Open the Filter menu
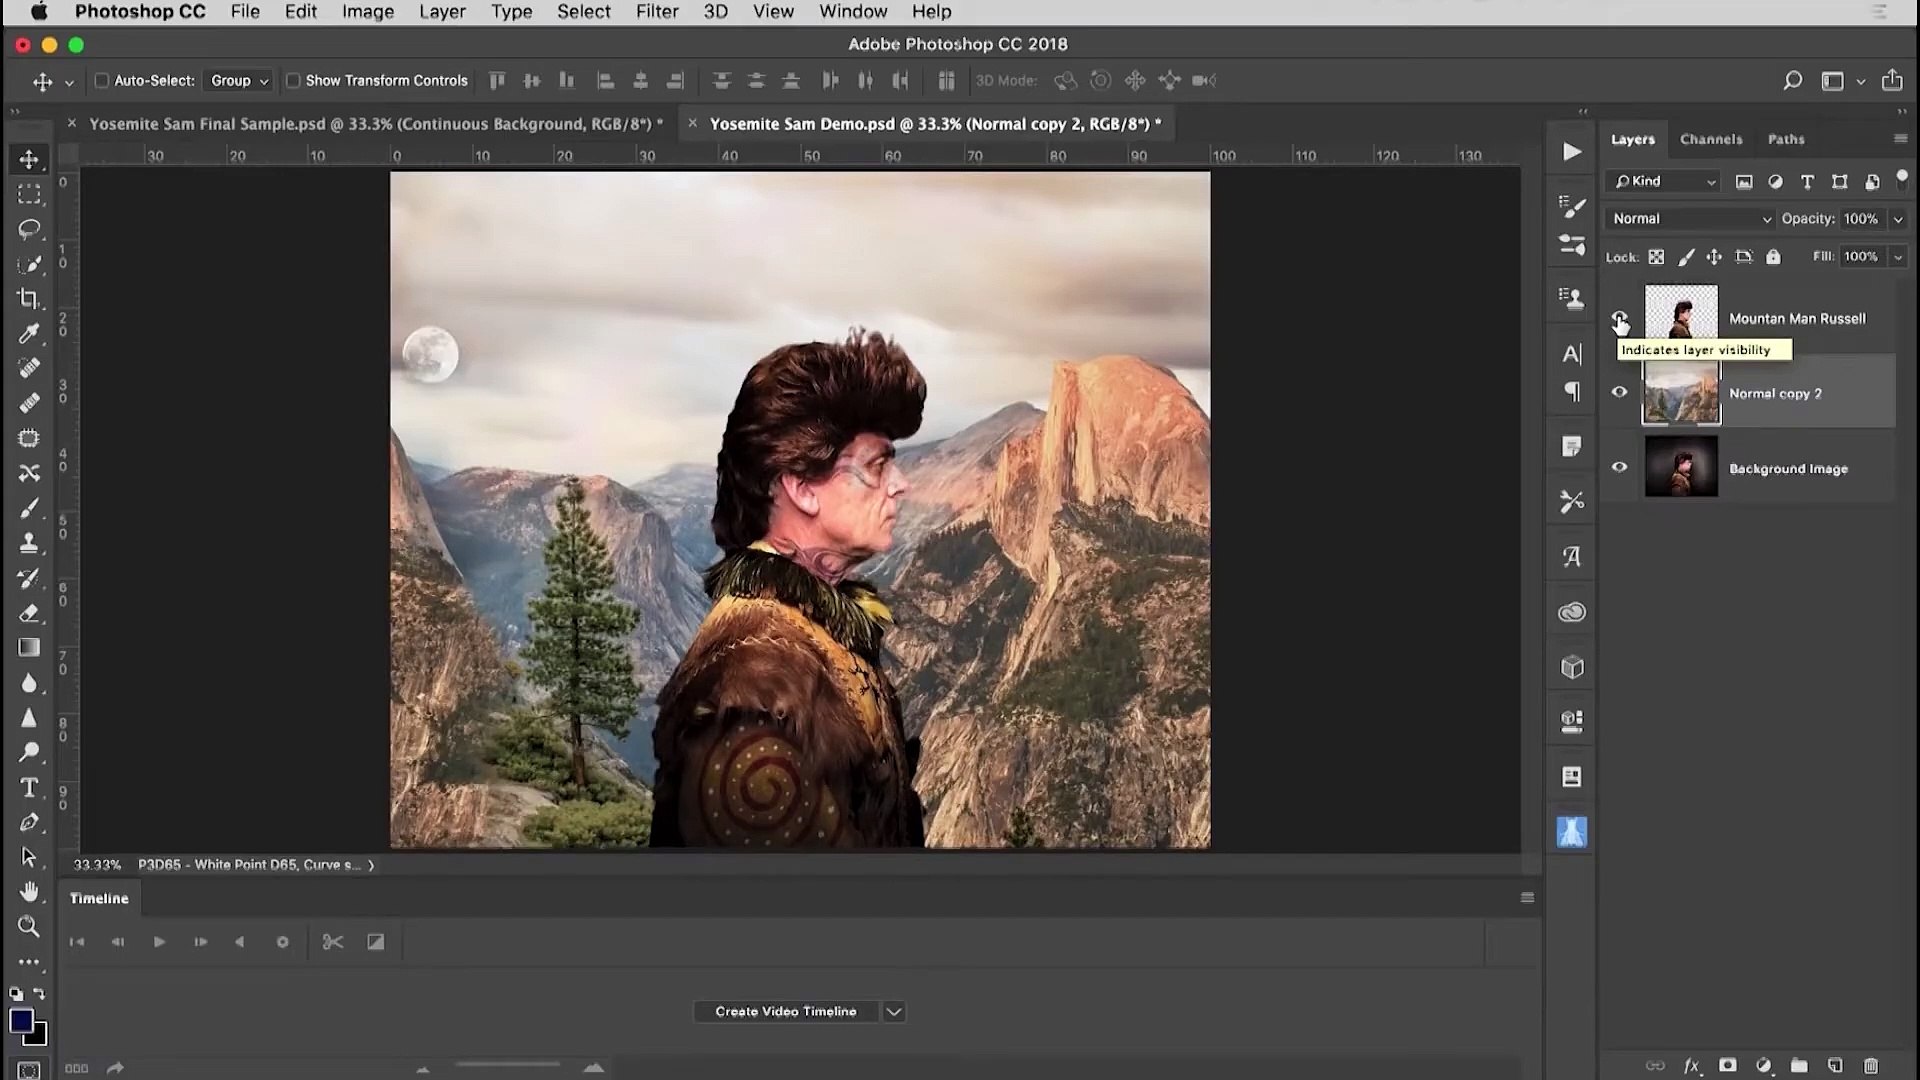Screen dimensions: 1920x1080 (656, 12)
